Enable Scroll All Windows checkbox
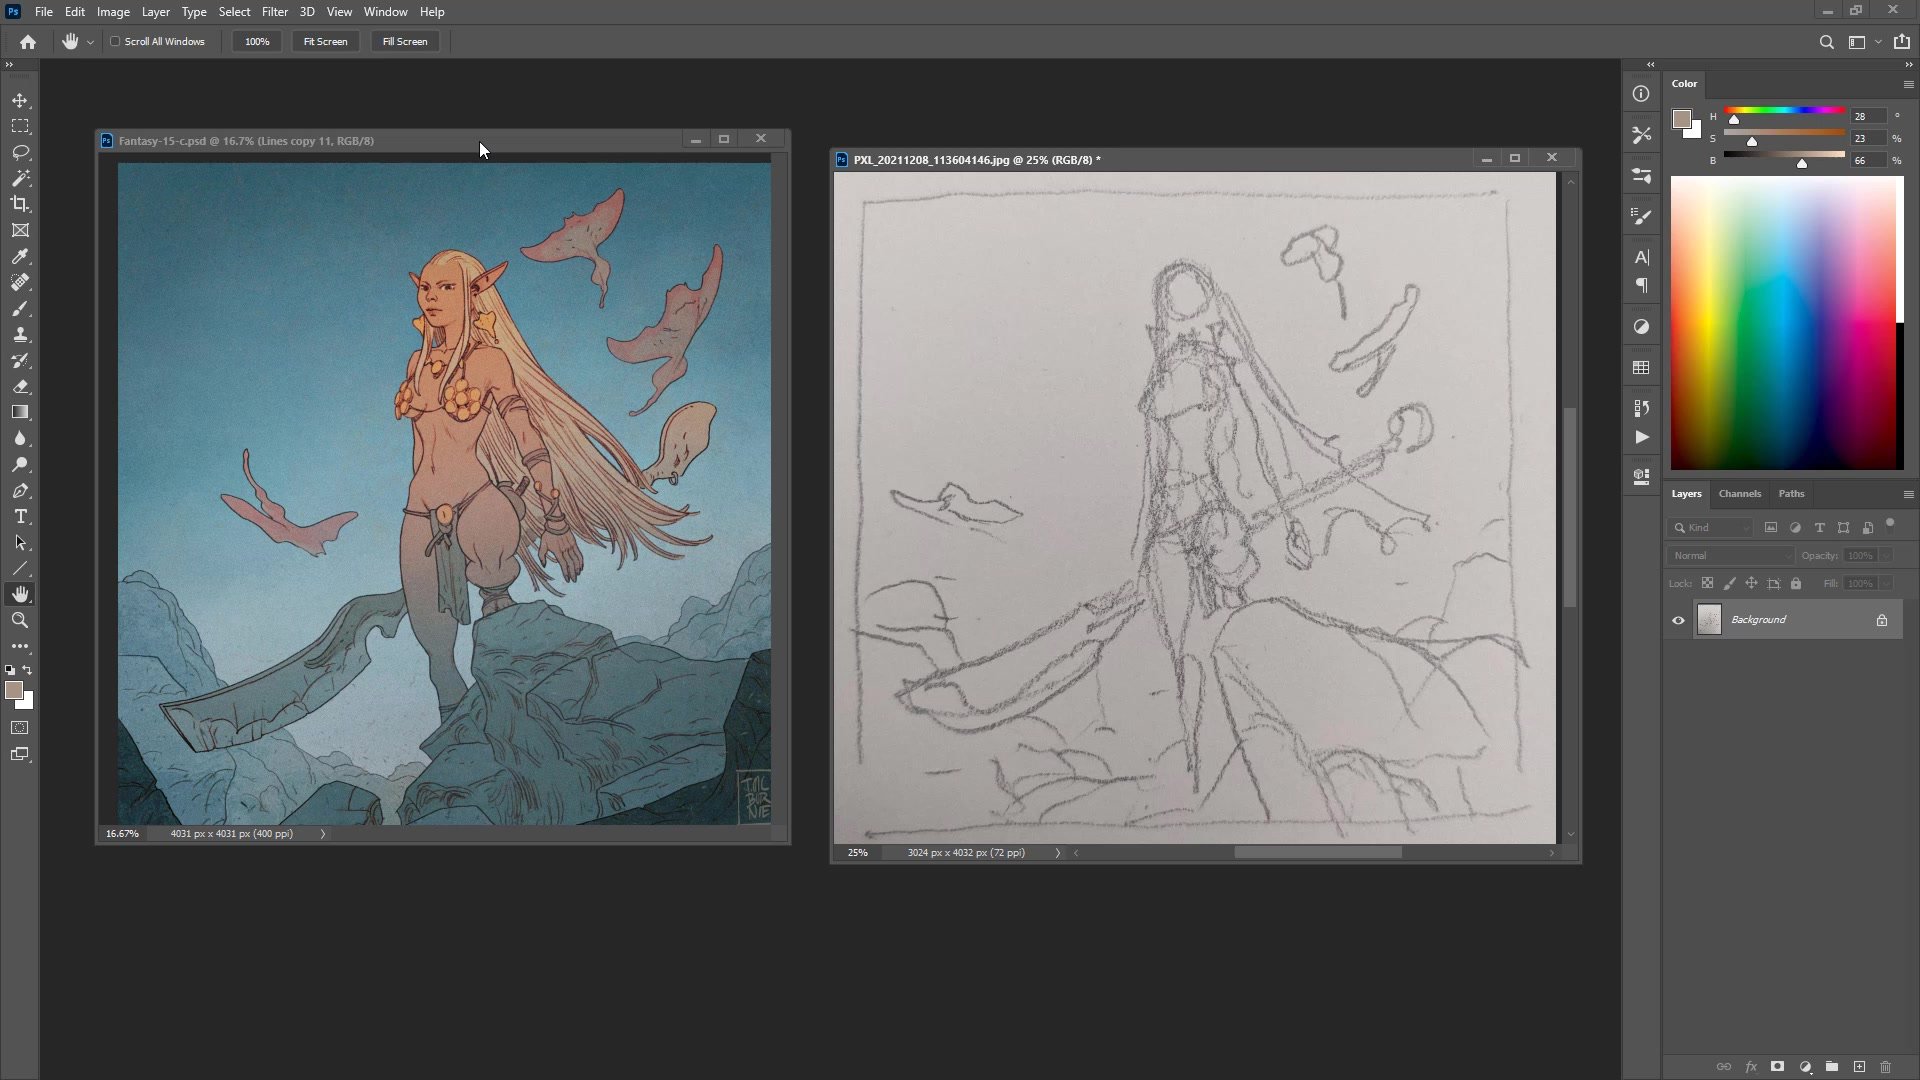Image resolution: width=1920 pixels, height=1080 pixels. [x=115, y=42]
